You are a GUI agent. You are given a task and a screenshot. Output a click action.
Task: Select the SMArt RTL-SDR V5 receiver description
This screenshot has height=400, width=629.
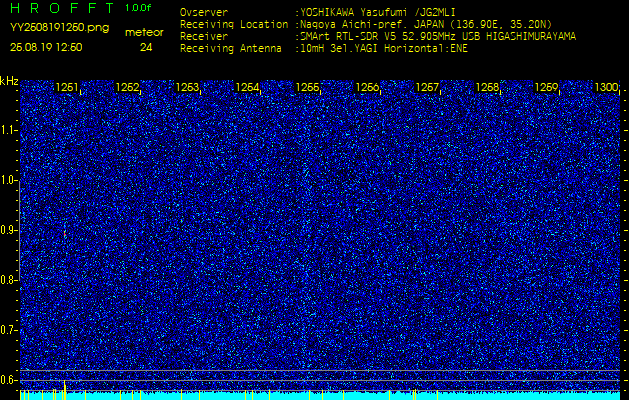tap(438, 37)
